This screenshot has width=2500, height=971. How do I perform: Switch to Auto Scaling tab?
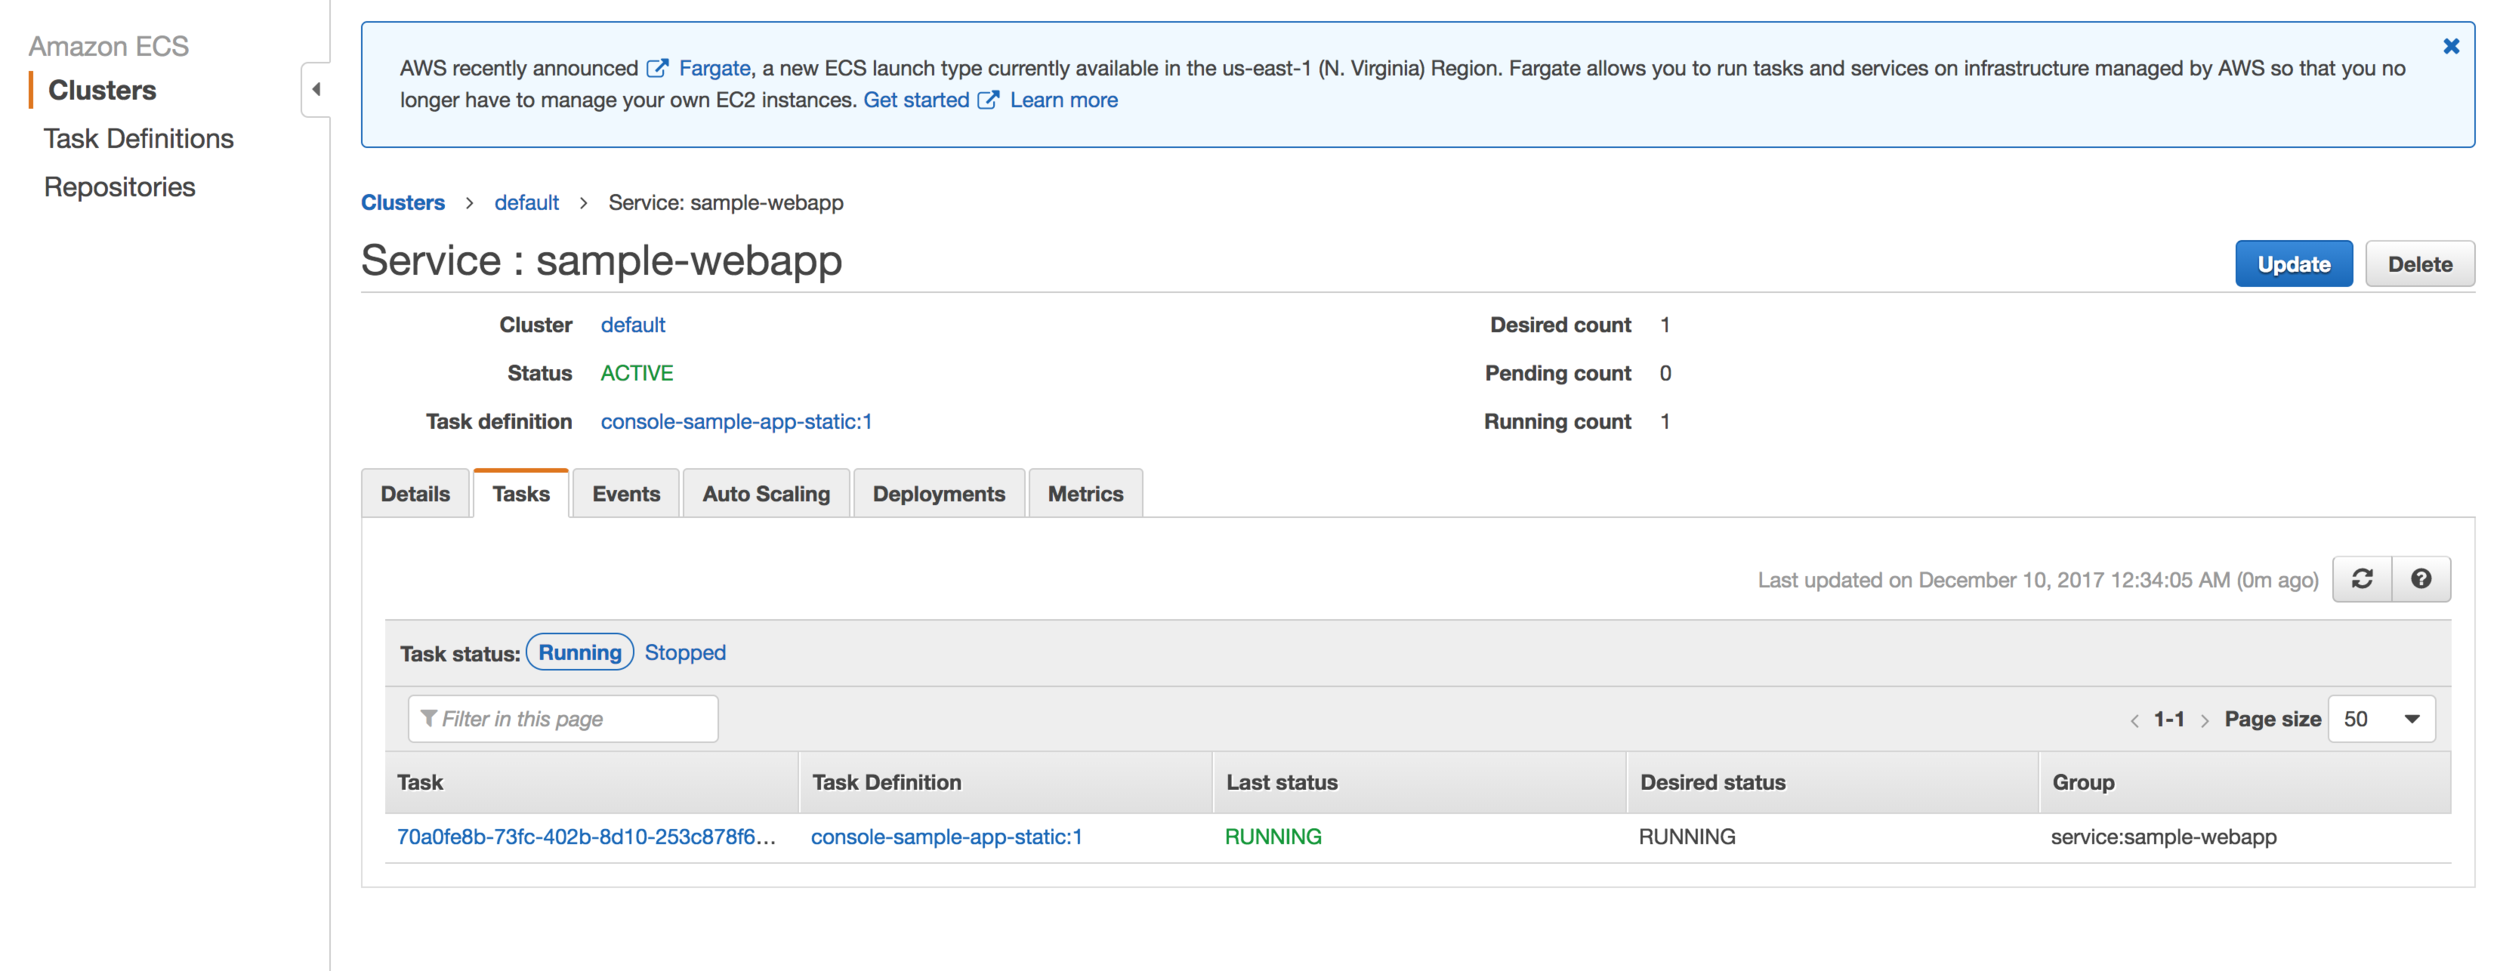coord(766,494)
